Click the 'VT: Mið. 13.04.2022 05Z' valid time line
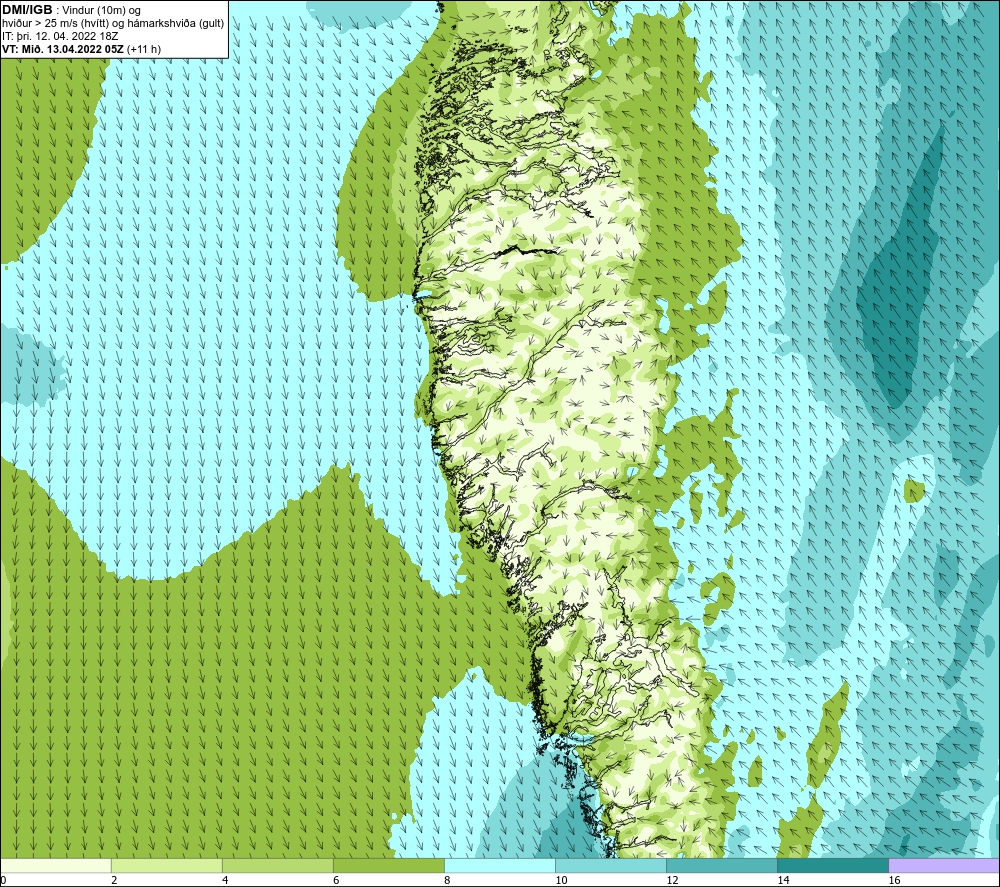The height and width of the screenshot is (887, 1000). [x=81, y=49]
